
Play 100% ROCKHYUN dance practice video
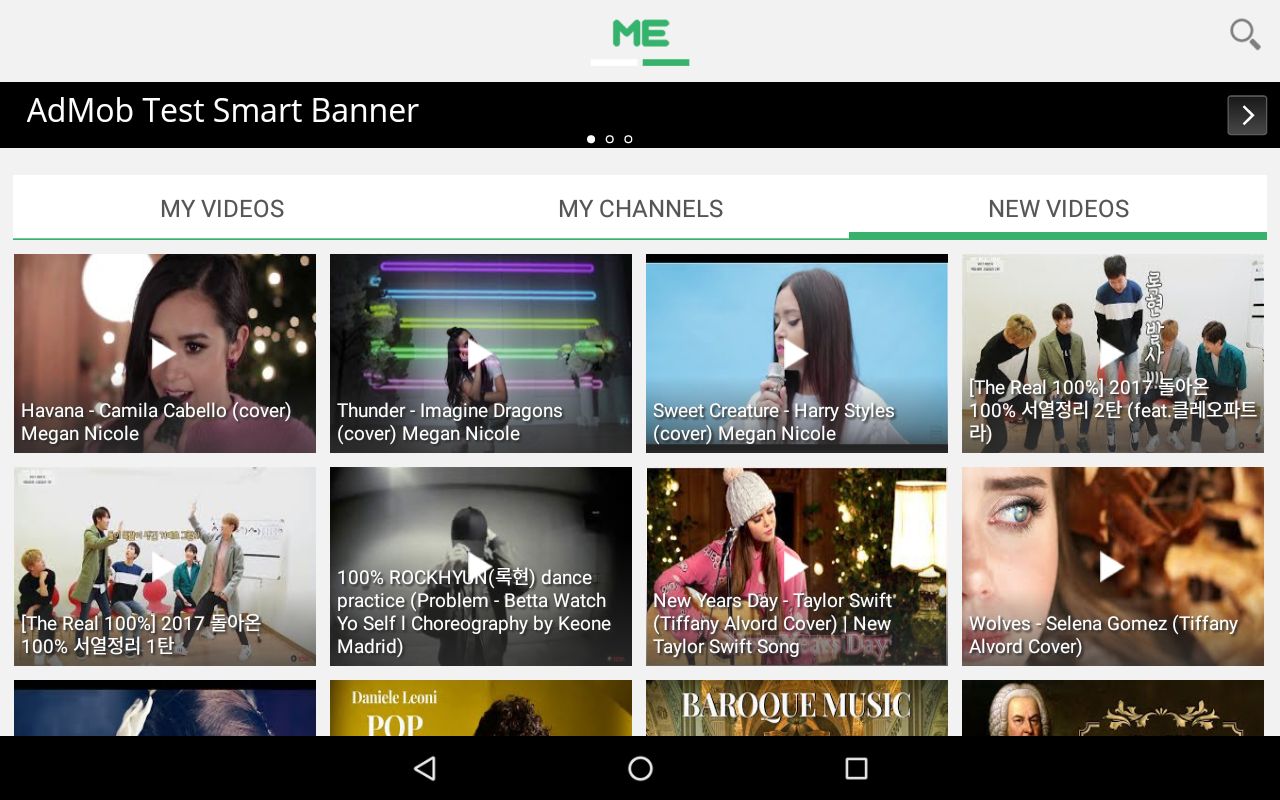click(480, 566)
